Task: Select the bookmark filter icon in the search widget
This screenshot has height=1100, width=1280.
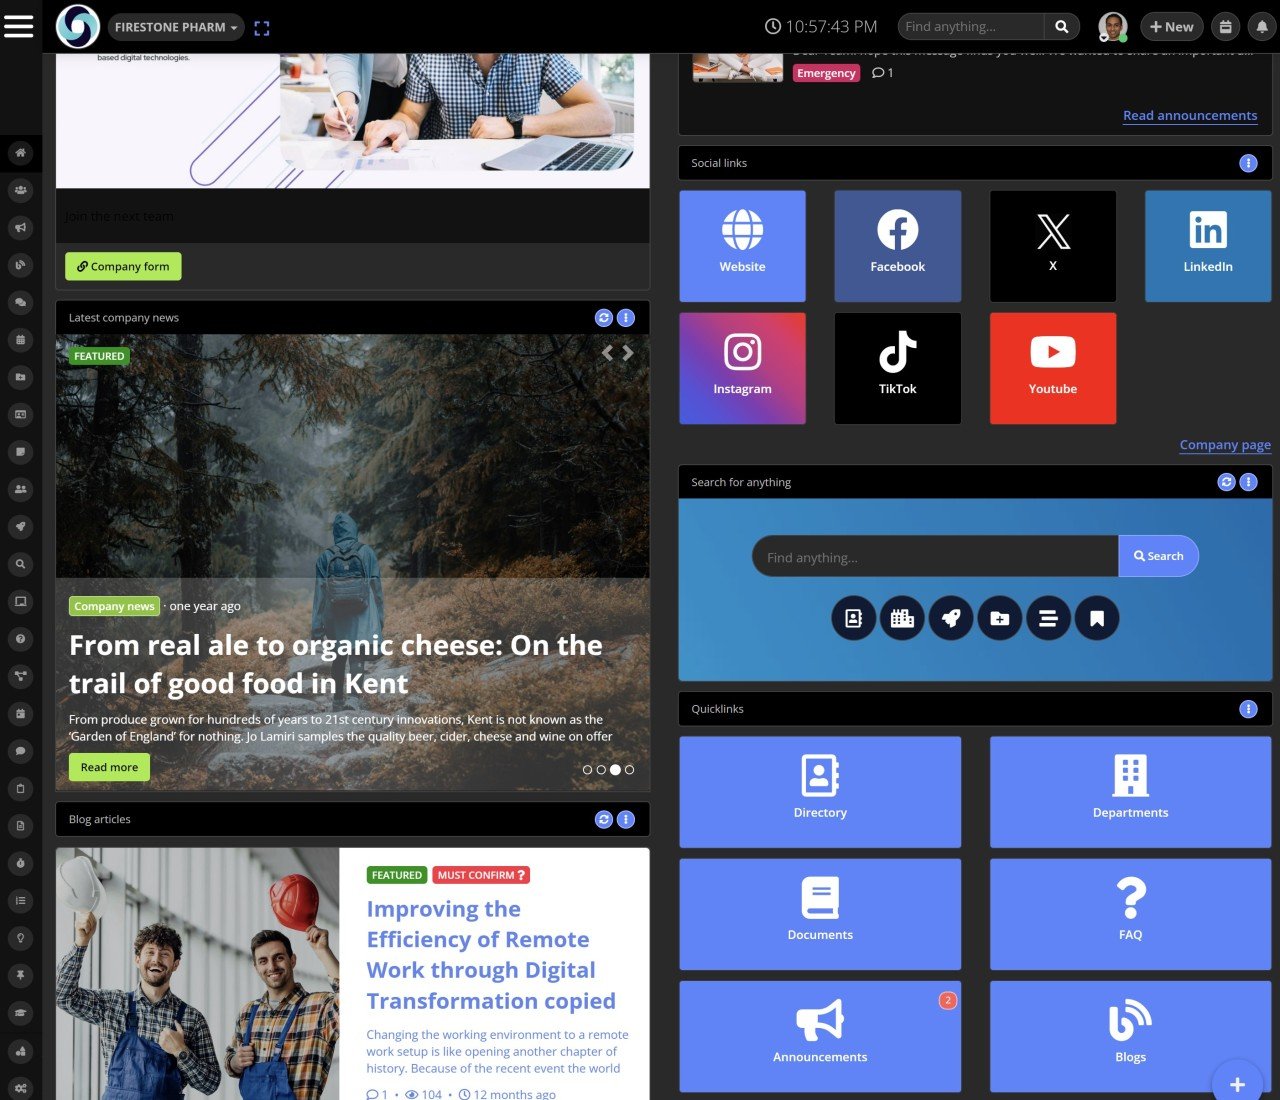Action: click(1097, 618)
